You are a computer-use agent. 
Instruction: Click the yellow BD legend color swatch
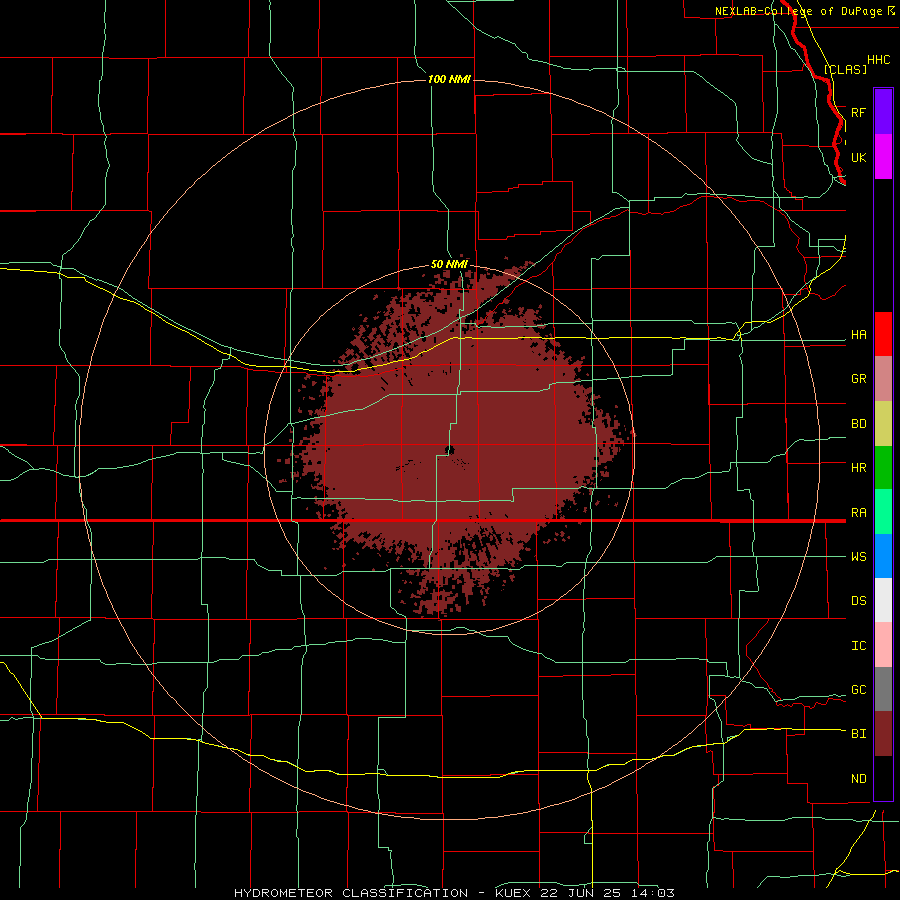pyautogui.click(x=883, y=424)
